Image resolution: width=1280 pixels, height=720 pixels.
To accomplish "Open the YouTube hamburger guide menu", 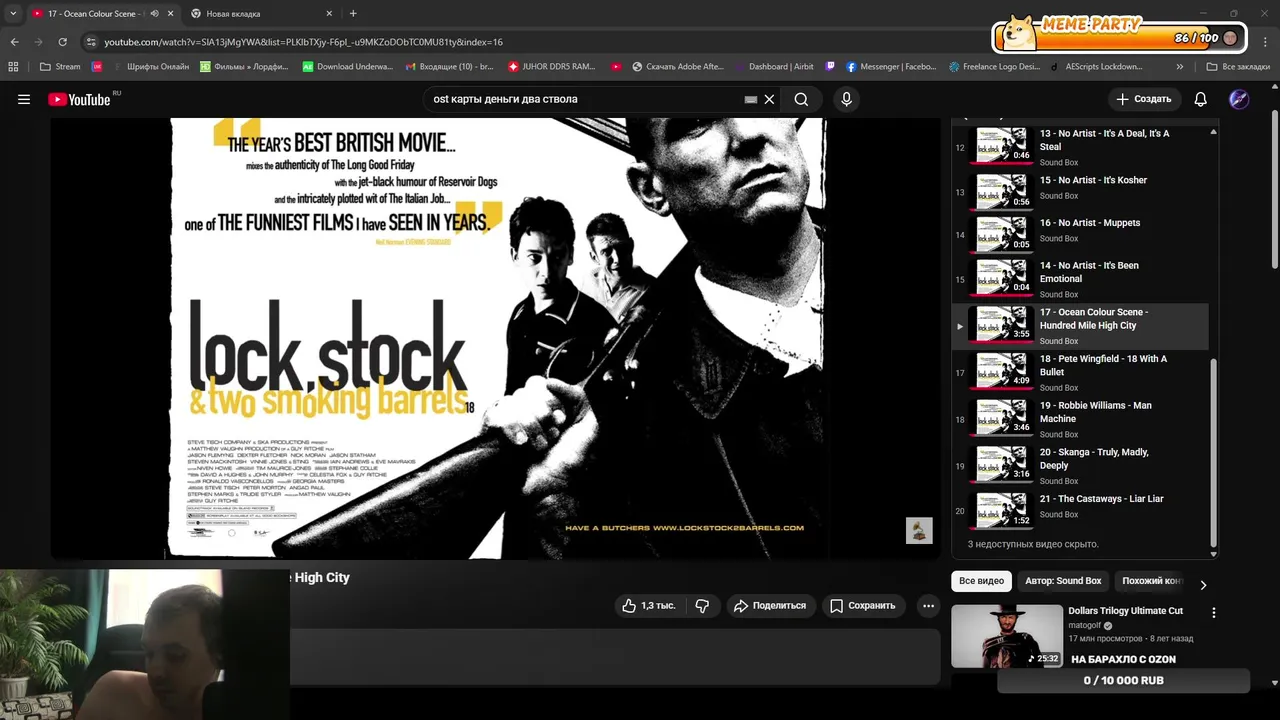I will (x=24, y=99).
